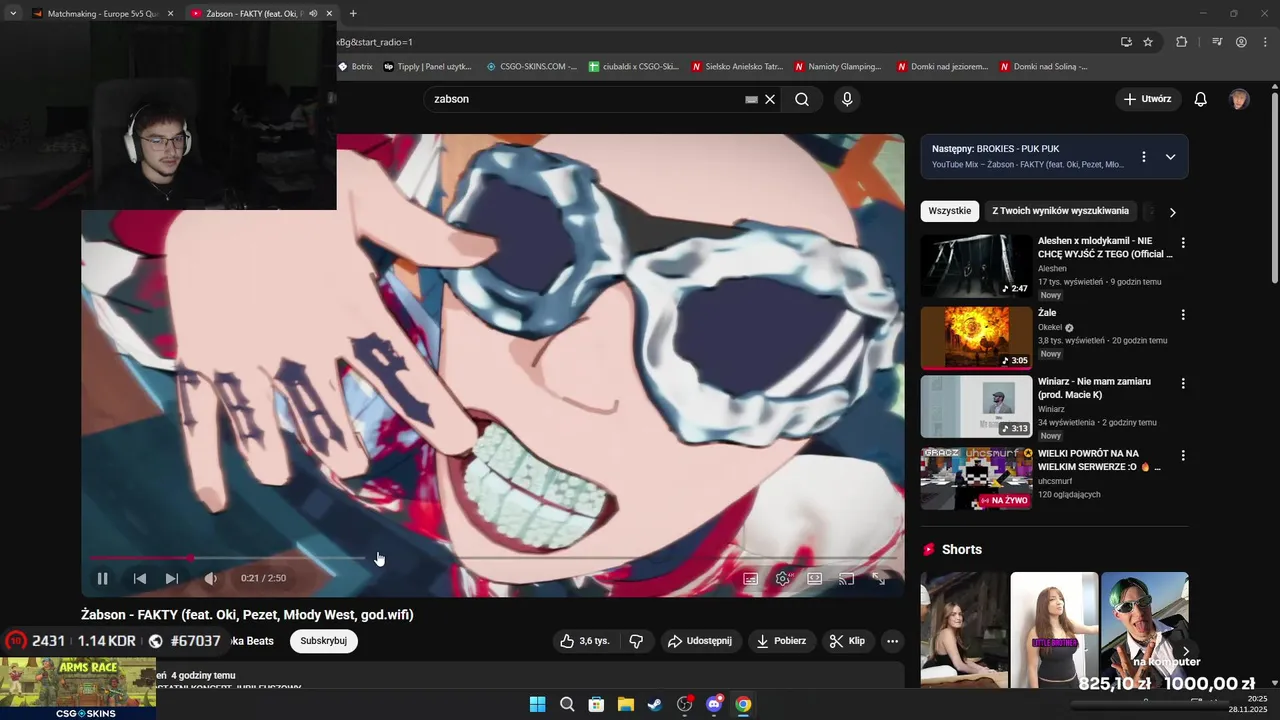This screenshot has height=720, width=1280.
Task: Close the Żabson - FAKTY browser tab
Action: click(x=329, y=14)
